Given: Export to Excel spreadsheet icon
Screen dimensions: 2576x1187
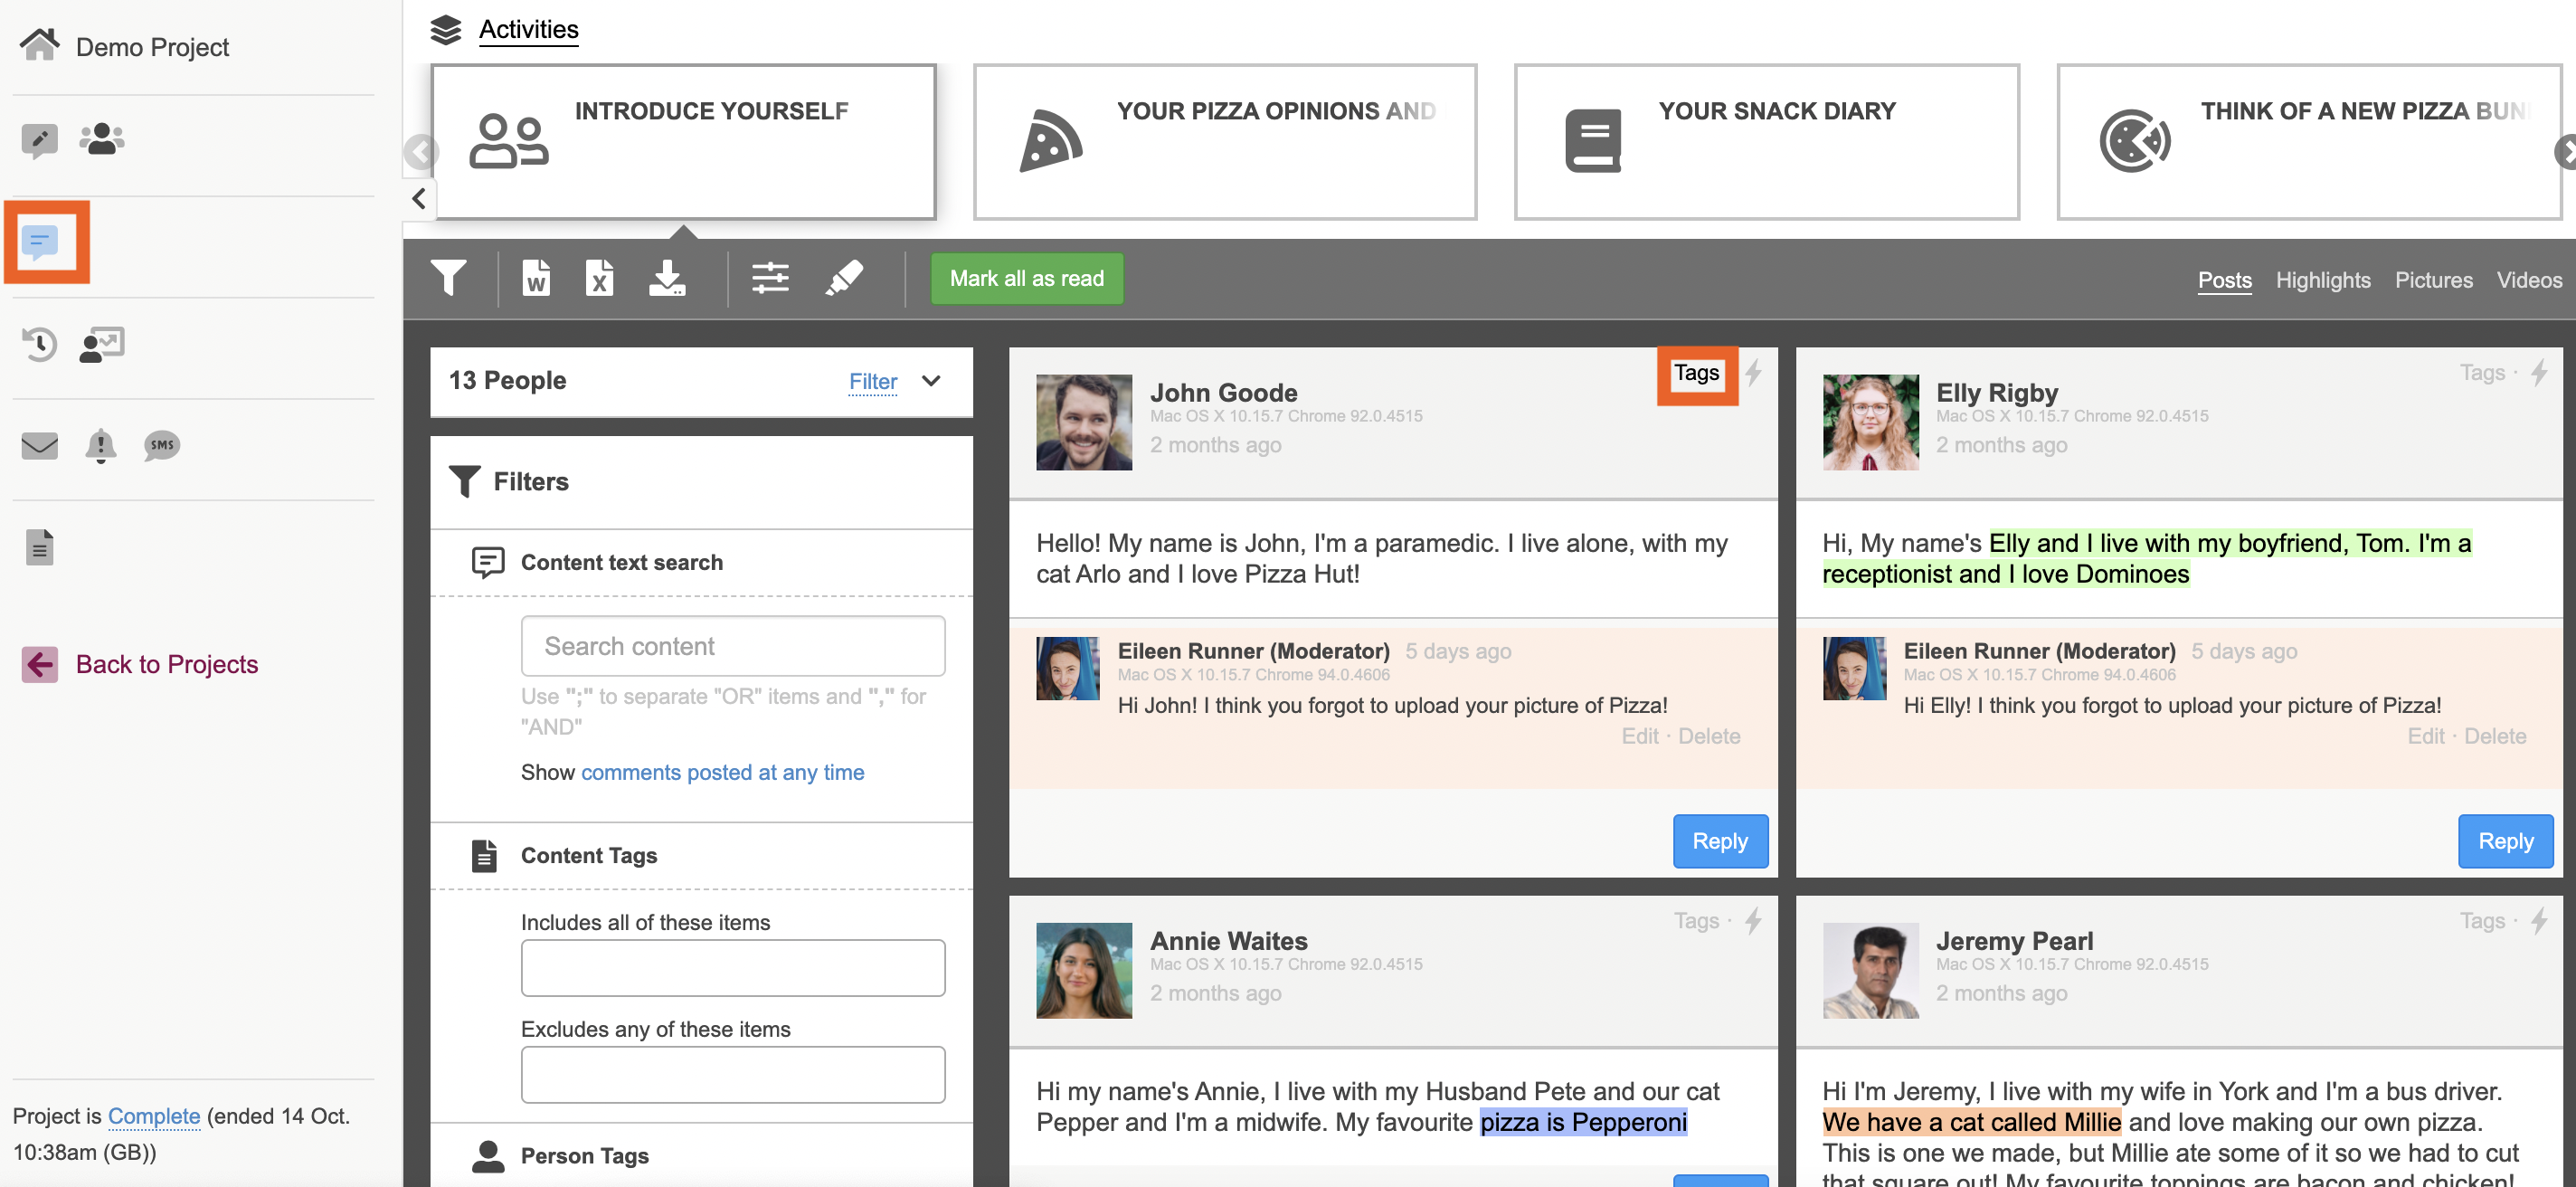Looking at the screenshot, I should point(599,278).
